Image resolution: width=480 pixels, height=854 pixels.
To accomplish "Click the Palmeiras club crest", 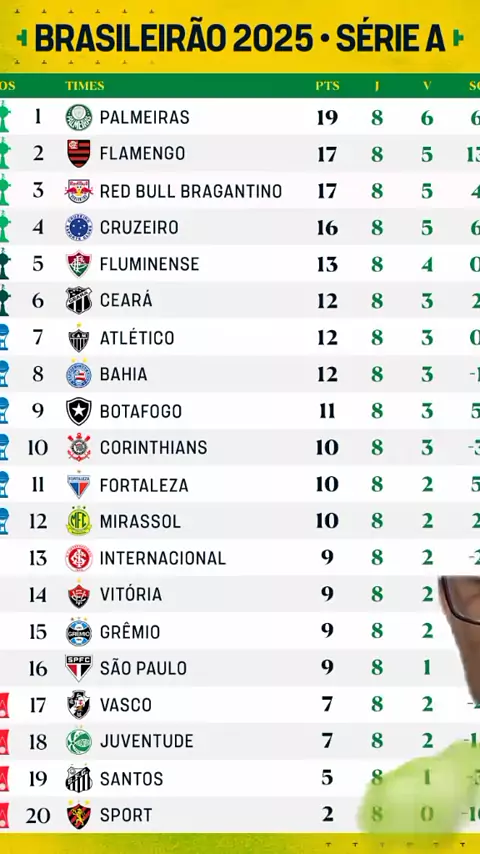I will (79, 117).
